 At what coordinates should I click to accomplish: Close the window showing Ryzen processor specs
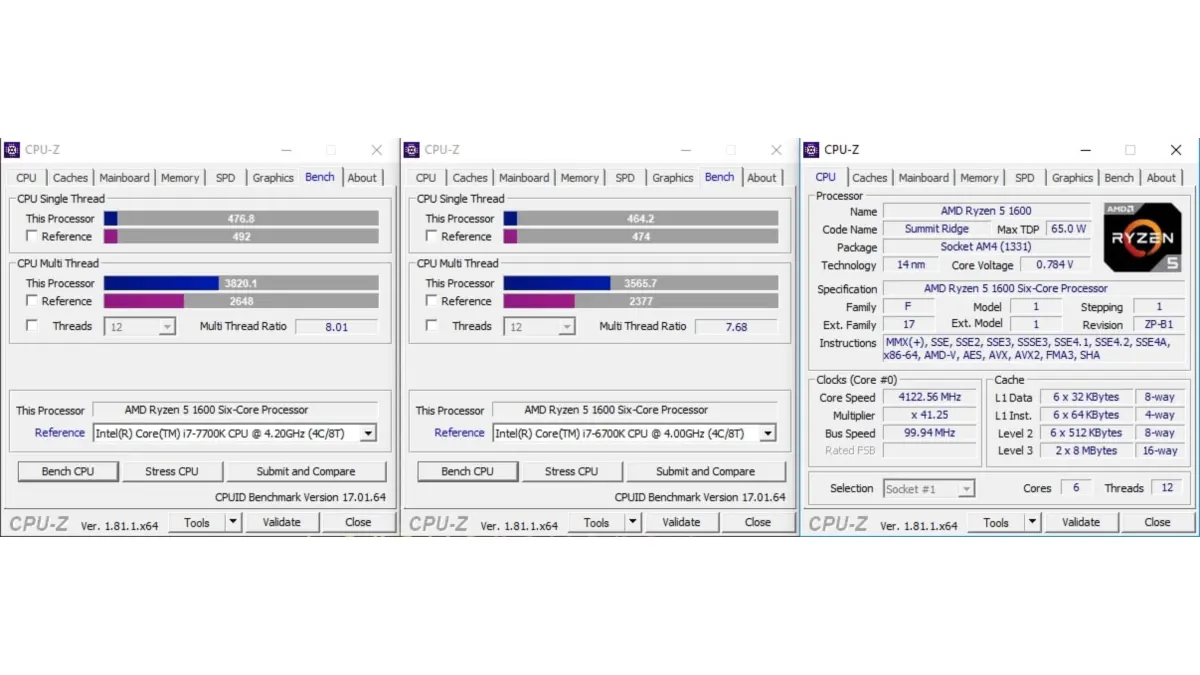(x=1175, y=150)
